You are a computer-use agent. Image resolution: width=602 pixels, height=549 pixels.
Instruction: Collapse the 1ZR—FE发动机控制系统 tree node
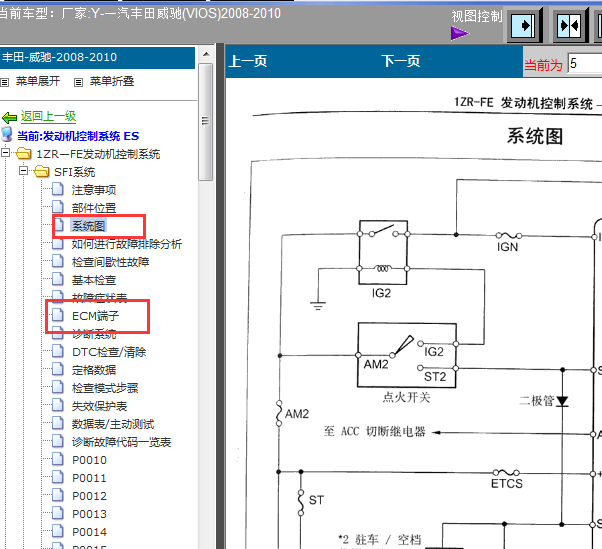5,153
